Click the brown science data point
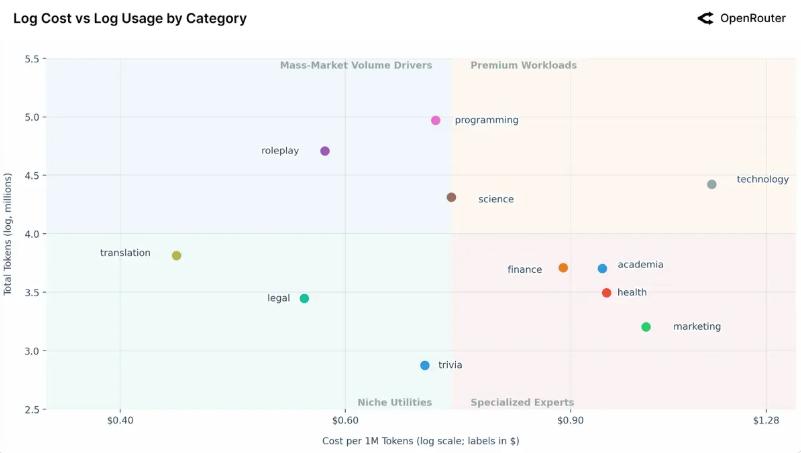The height and width of the screenshot is (453, 801). click(452, 198)
